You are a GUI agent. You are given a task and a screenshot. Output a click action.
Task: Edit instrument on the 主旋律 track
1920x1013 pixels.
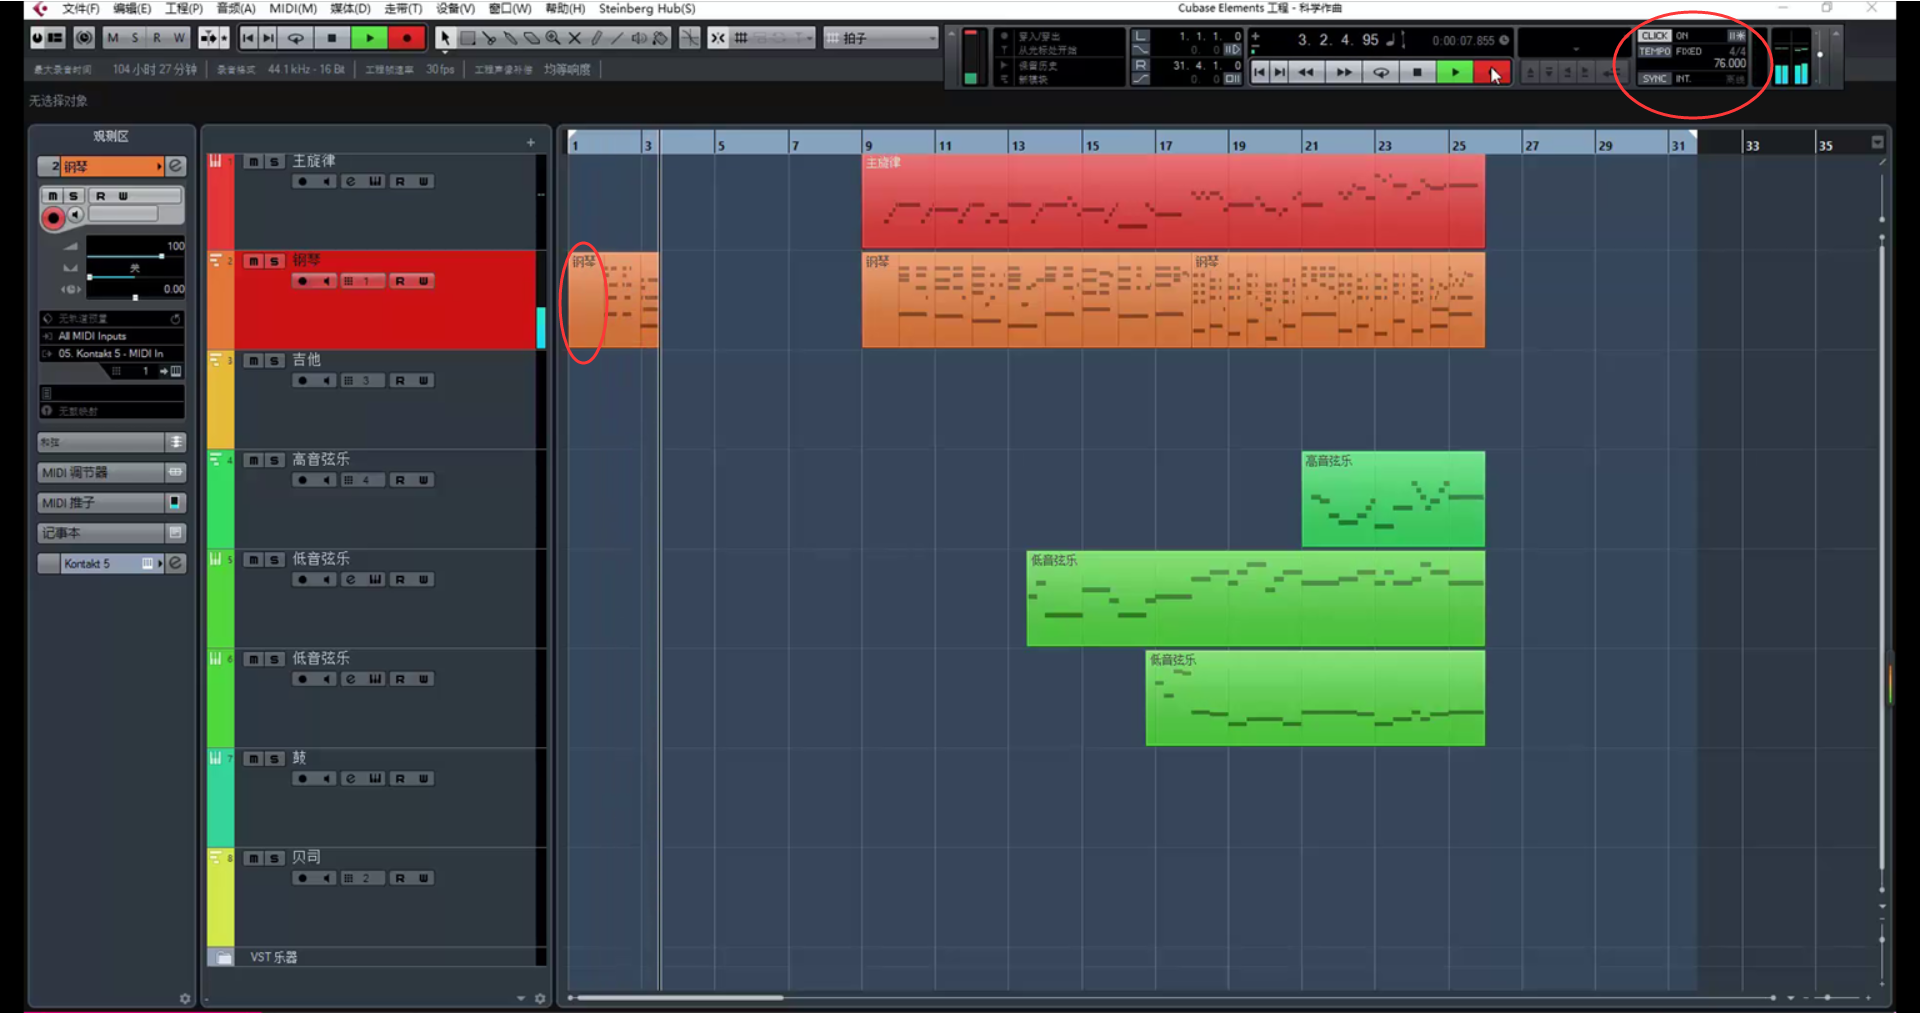tap(350, 181)
